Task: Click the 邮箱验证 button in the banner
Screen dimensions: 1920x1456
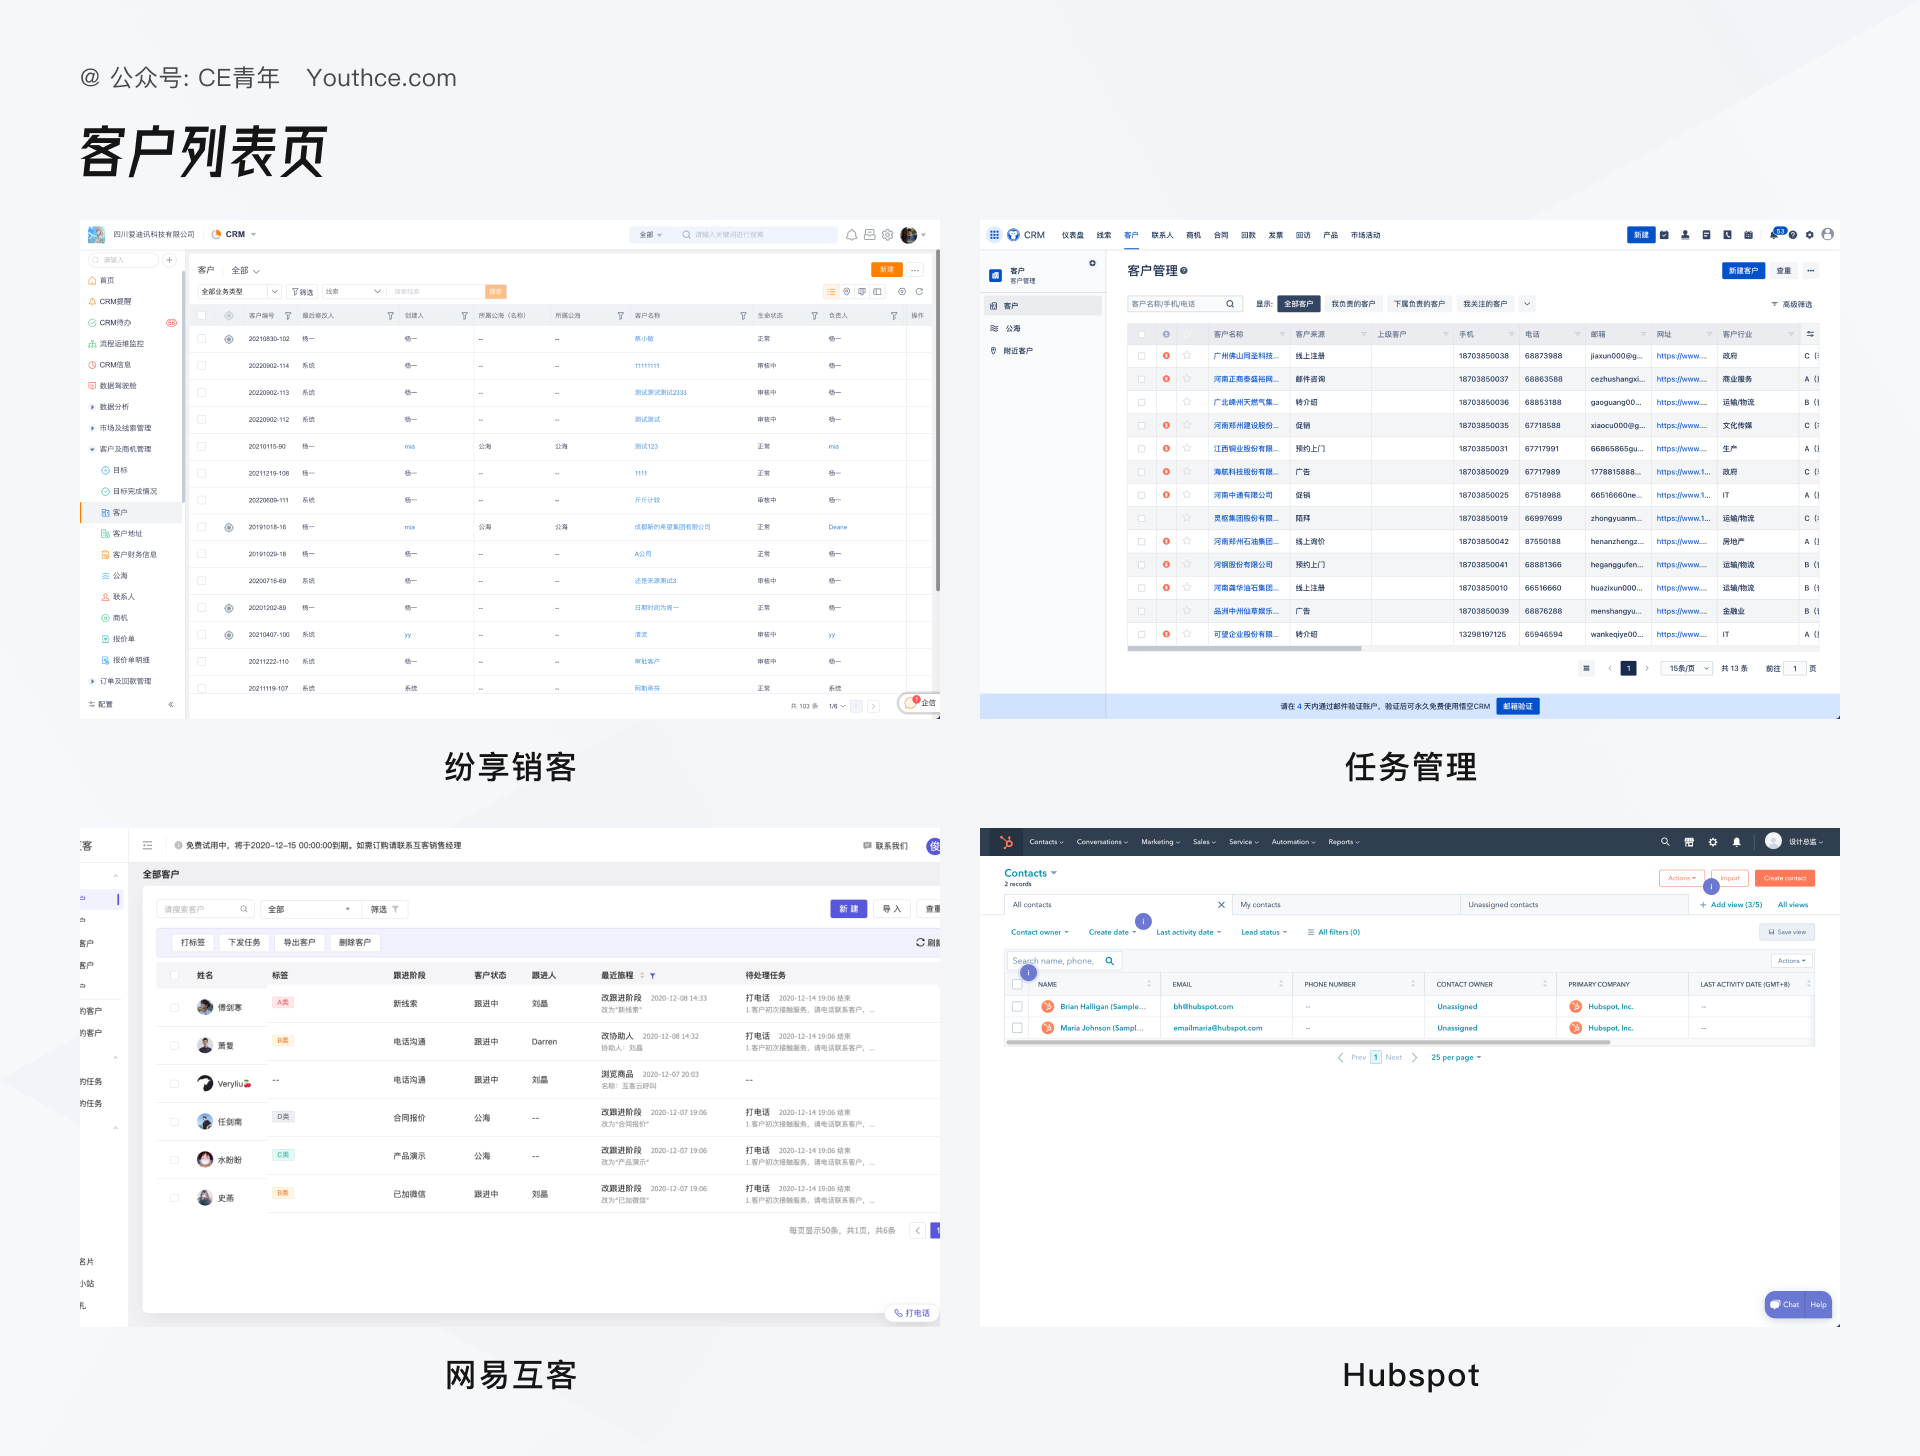Action: coord(1518,706)
